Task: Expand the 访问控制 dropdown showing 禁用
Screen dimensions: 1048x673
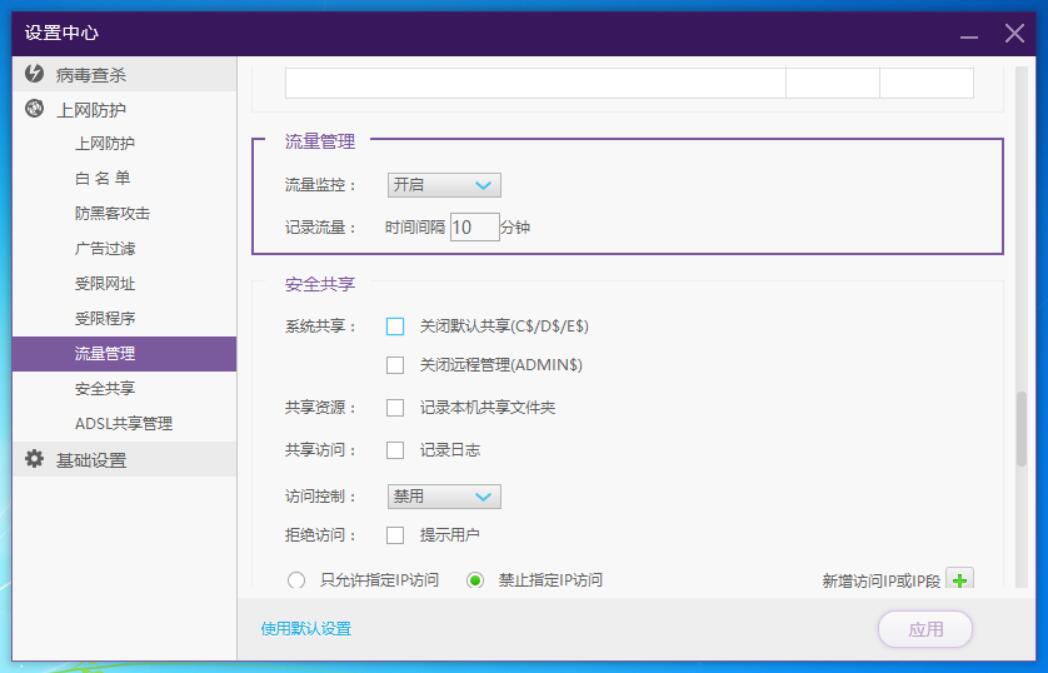Action: point(444,497)
